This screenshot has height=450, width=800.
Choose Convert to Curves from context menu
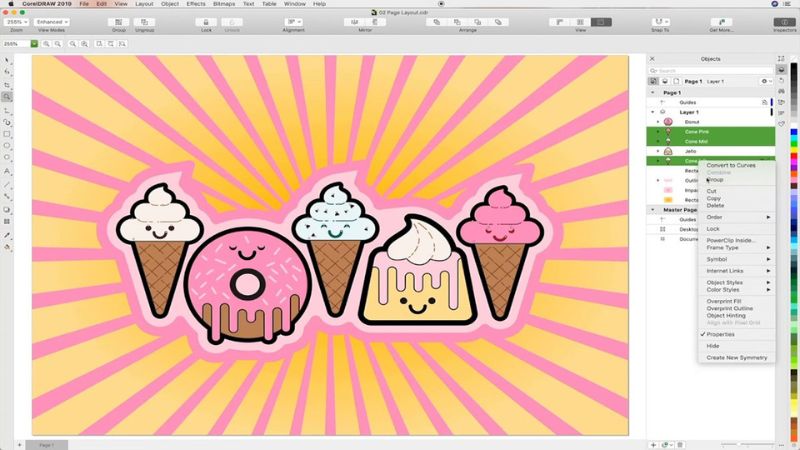730,165
